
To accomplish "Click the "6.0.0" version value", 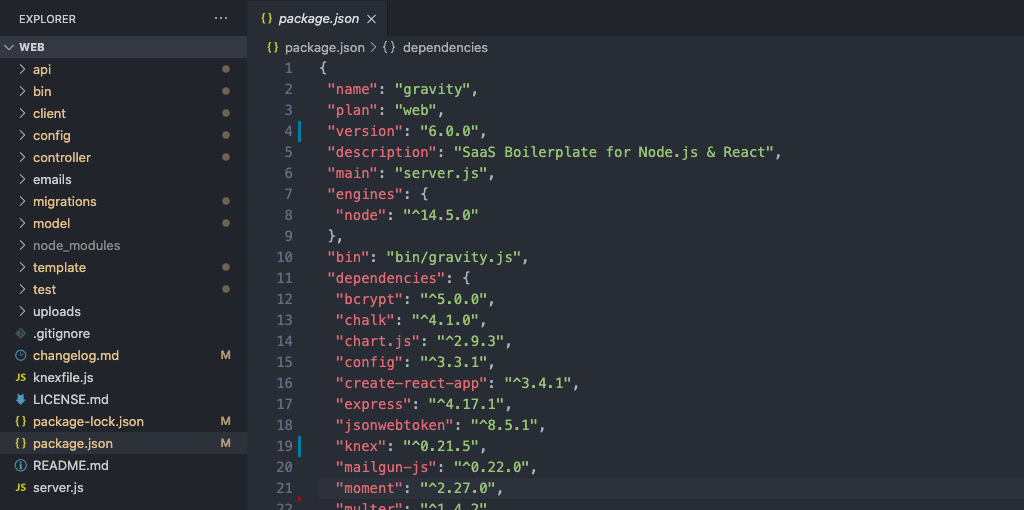I will pyautogui.click(x=449, y=131).
